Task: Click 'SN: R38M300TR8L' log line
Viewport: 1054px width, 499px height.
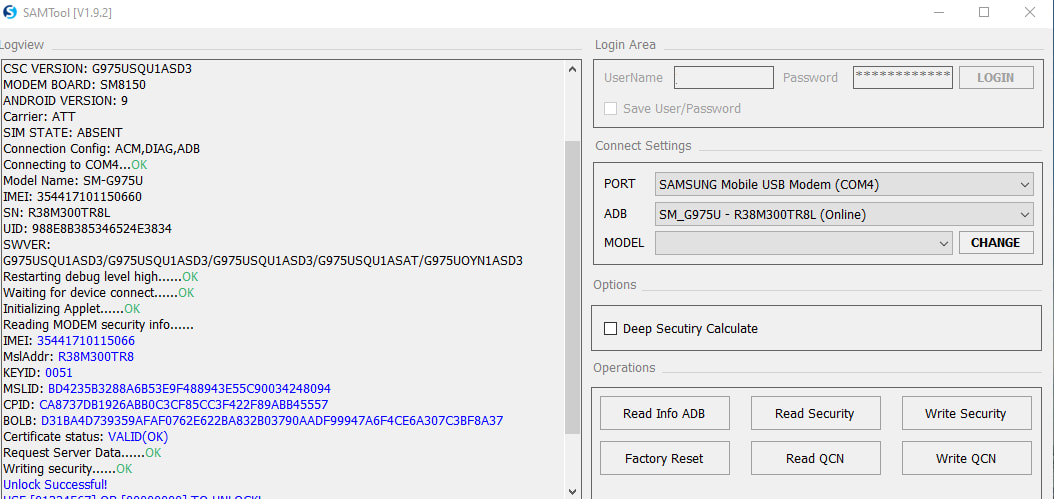Action: (56, 213)
